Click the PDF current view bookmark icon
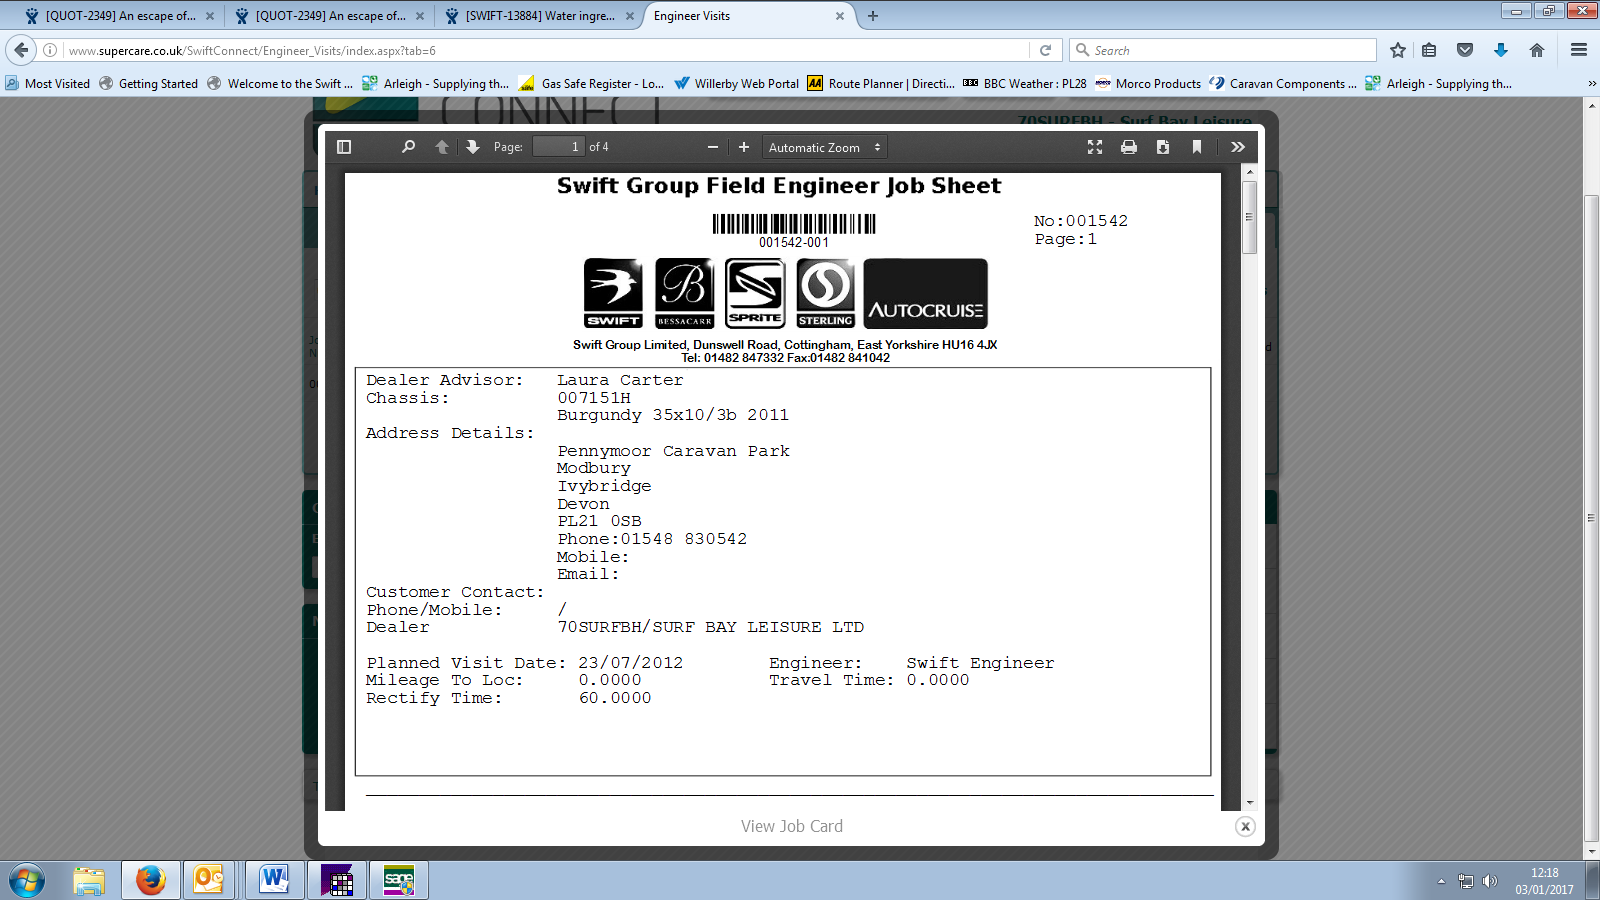This screenshot has height=900, width=1600. (x=1197, y=147)
